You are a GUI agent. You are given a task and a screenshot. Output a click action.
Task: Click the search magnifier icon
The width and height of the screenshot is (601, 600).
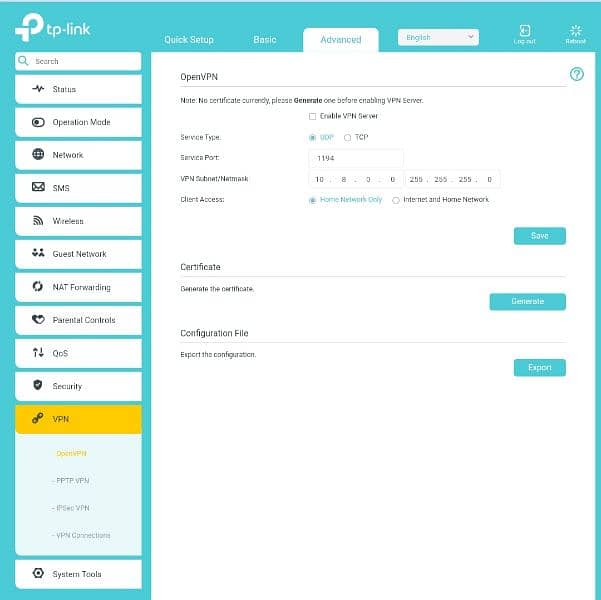click(23, 61)
